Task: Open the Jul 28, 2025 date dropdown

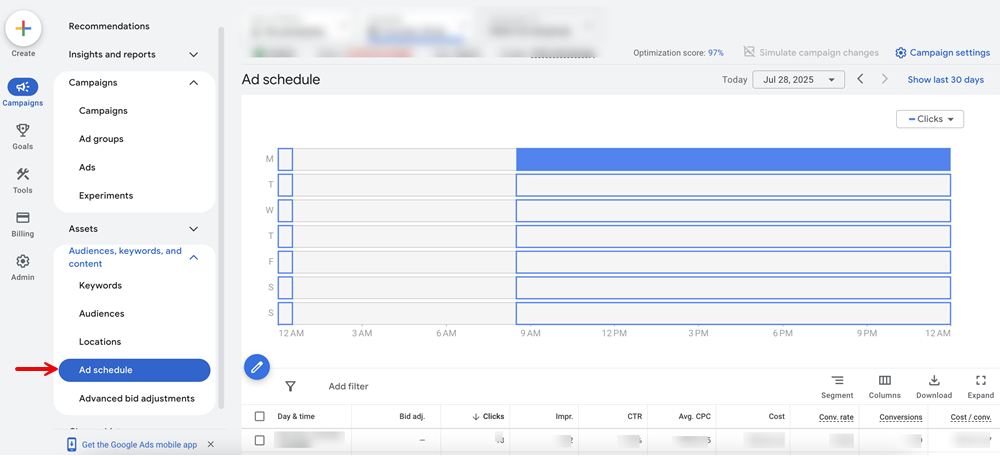Action: pos(798,80)
